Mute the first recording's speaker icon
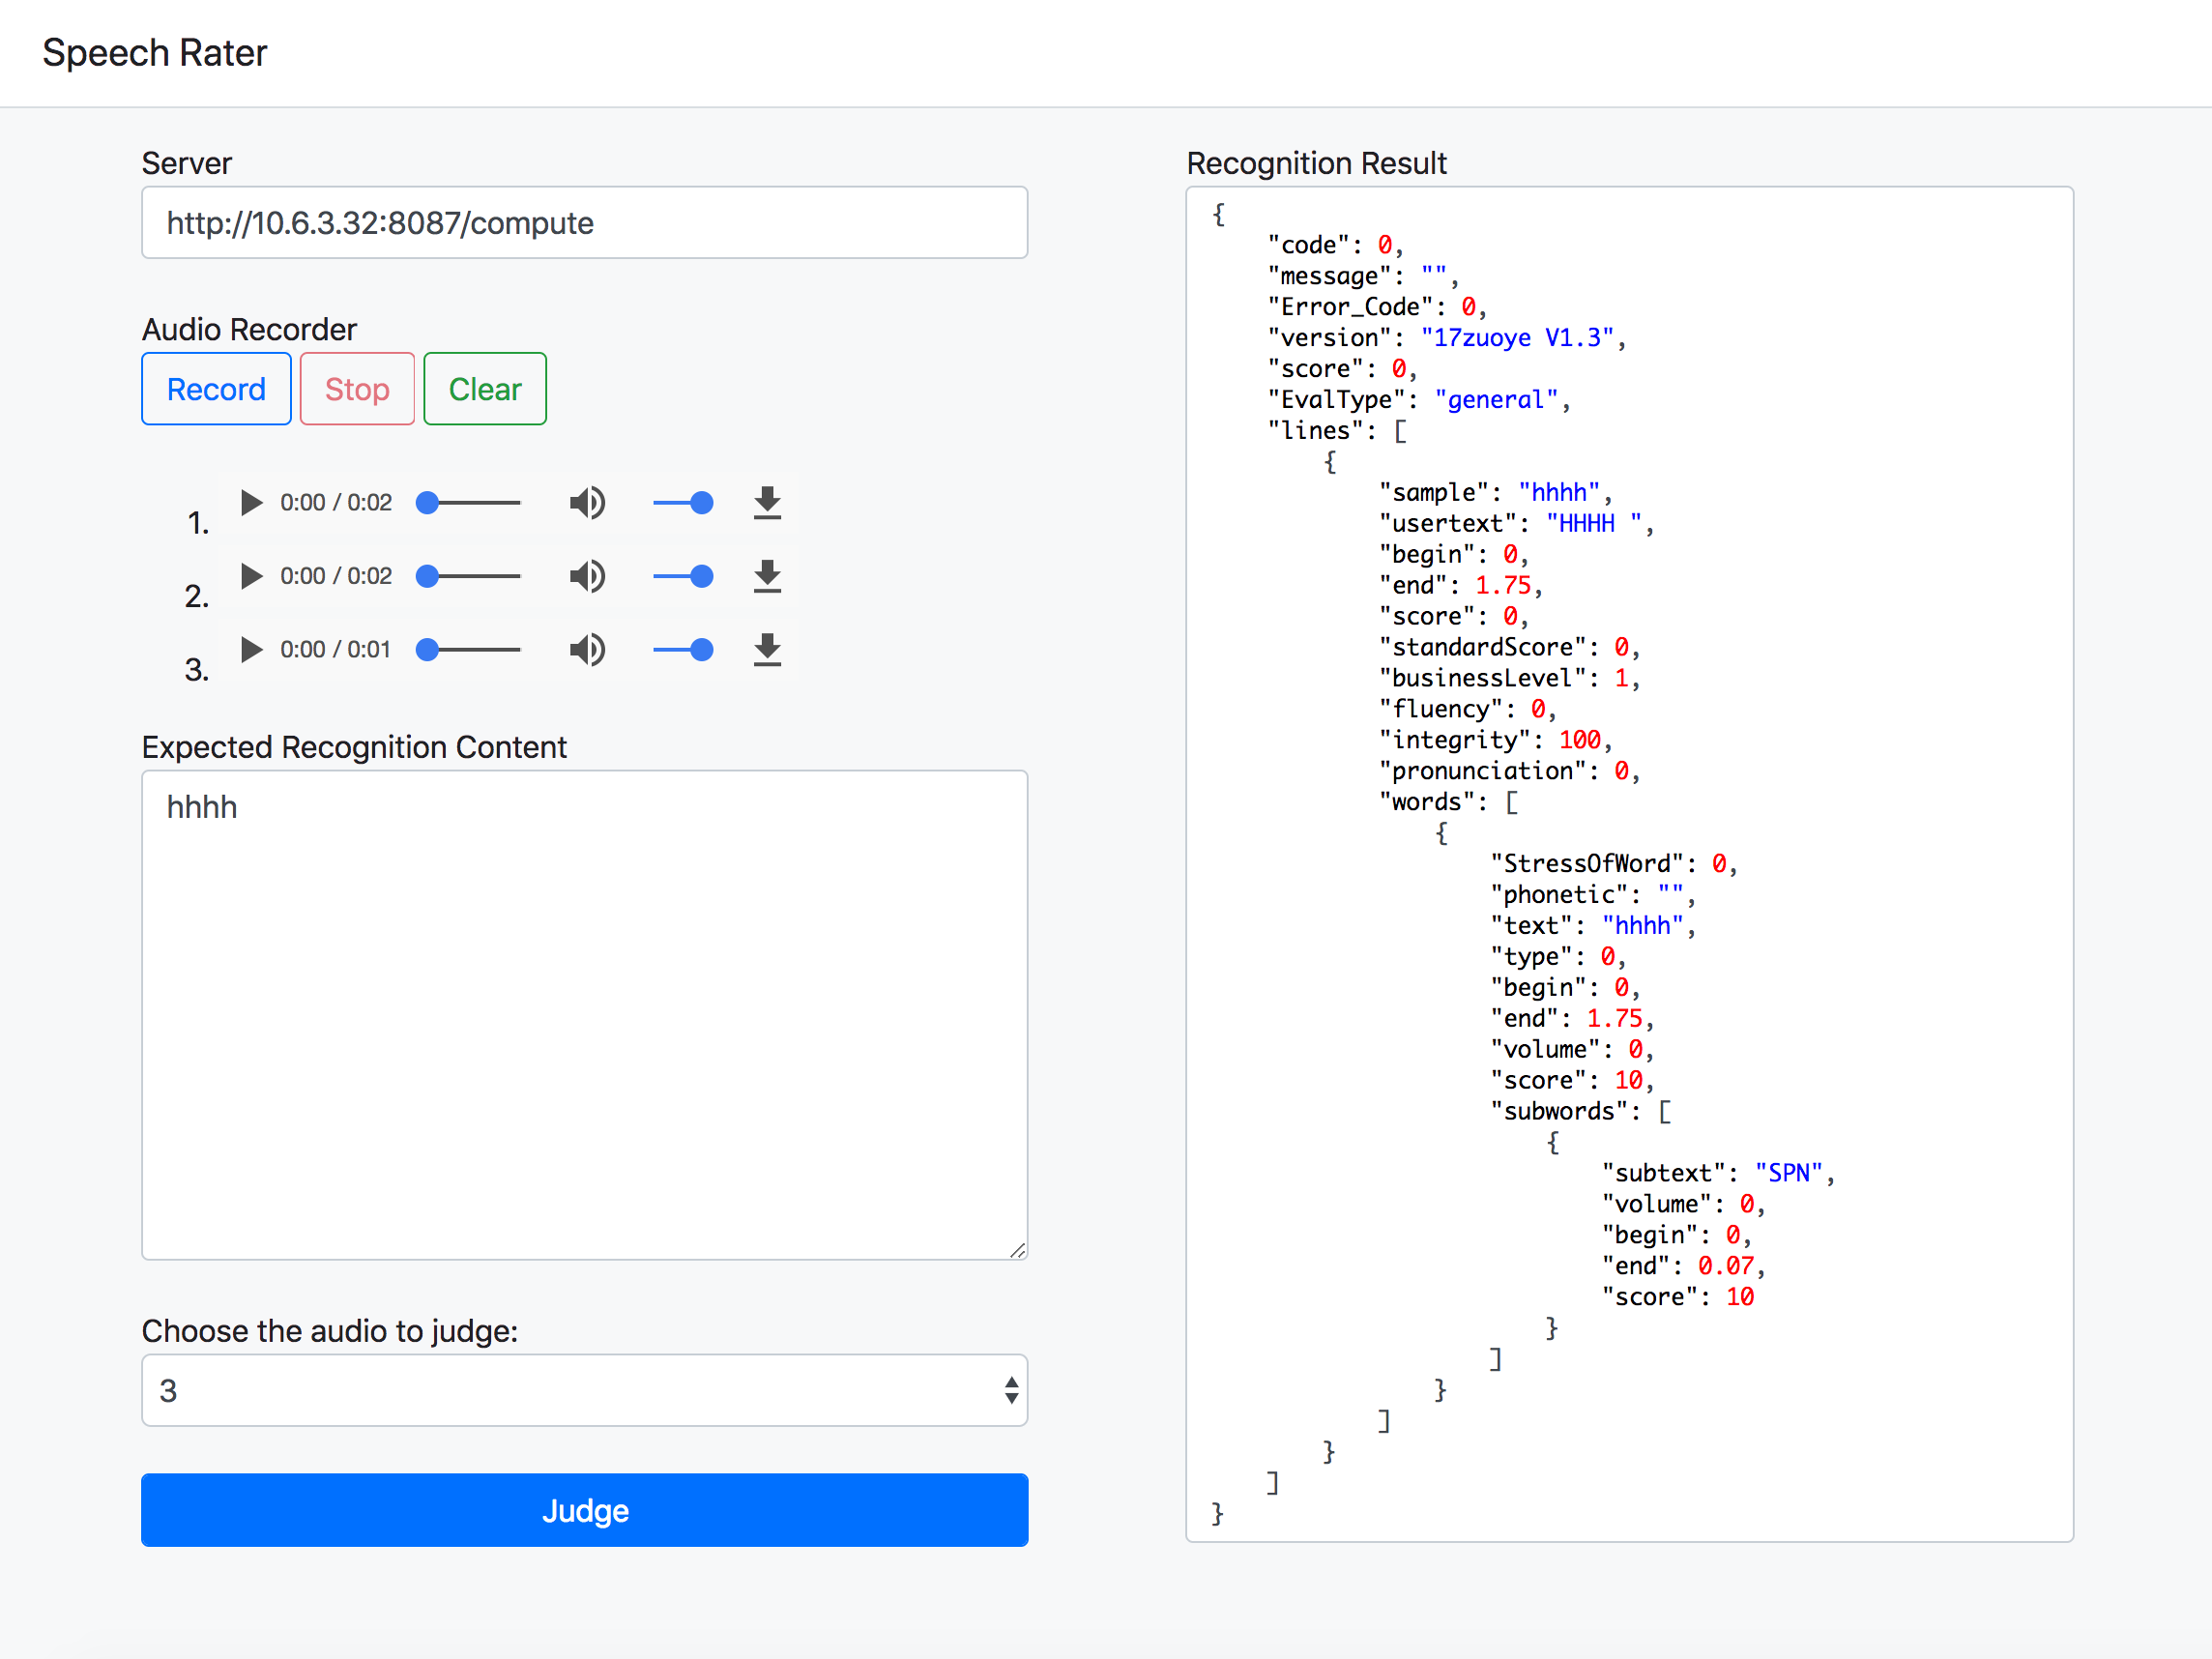Viewport: 2212px width, 1659px height. [x=587, y=502]
